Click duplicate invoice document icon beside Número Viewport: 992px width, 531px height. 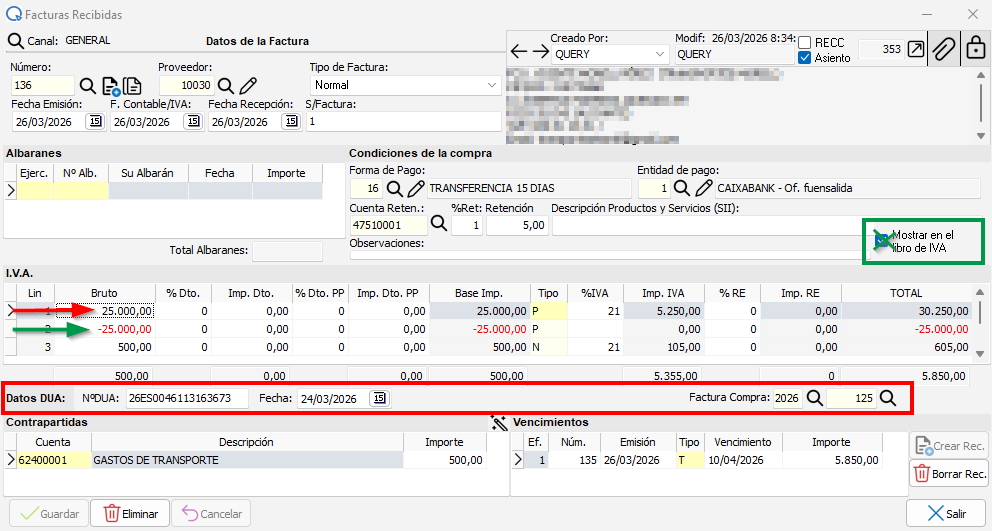pyautogui.click(x=132, y=85)
